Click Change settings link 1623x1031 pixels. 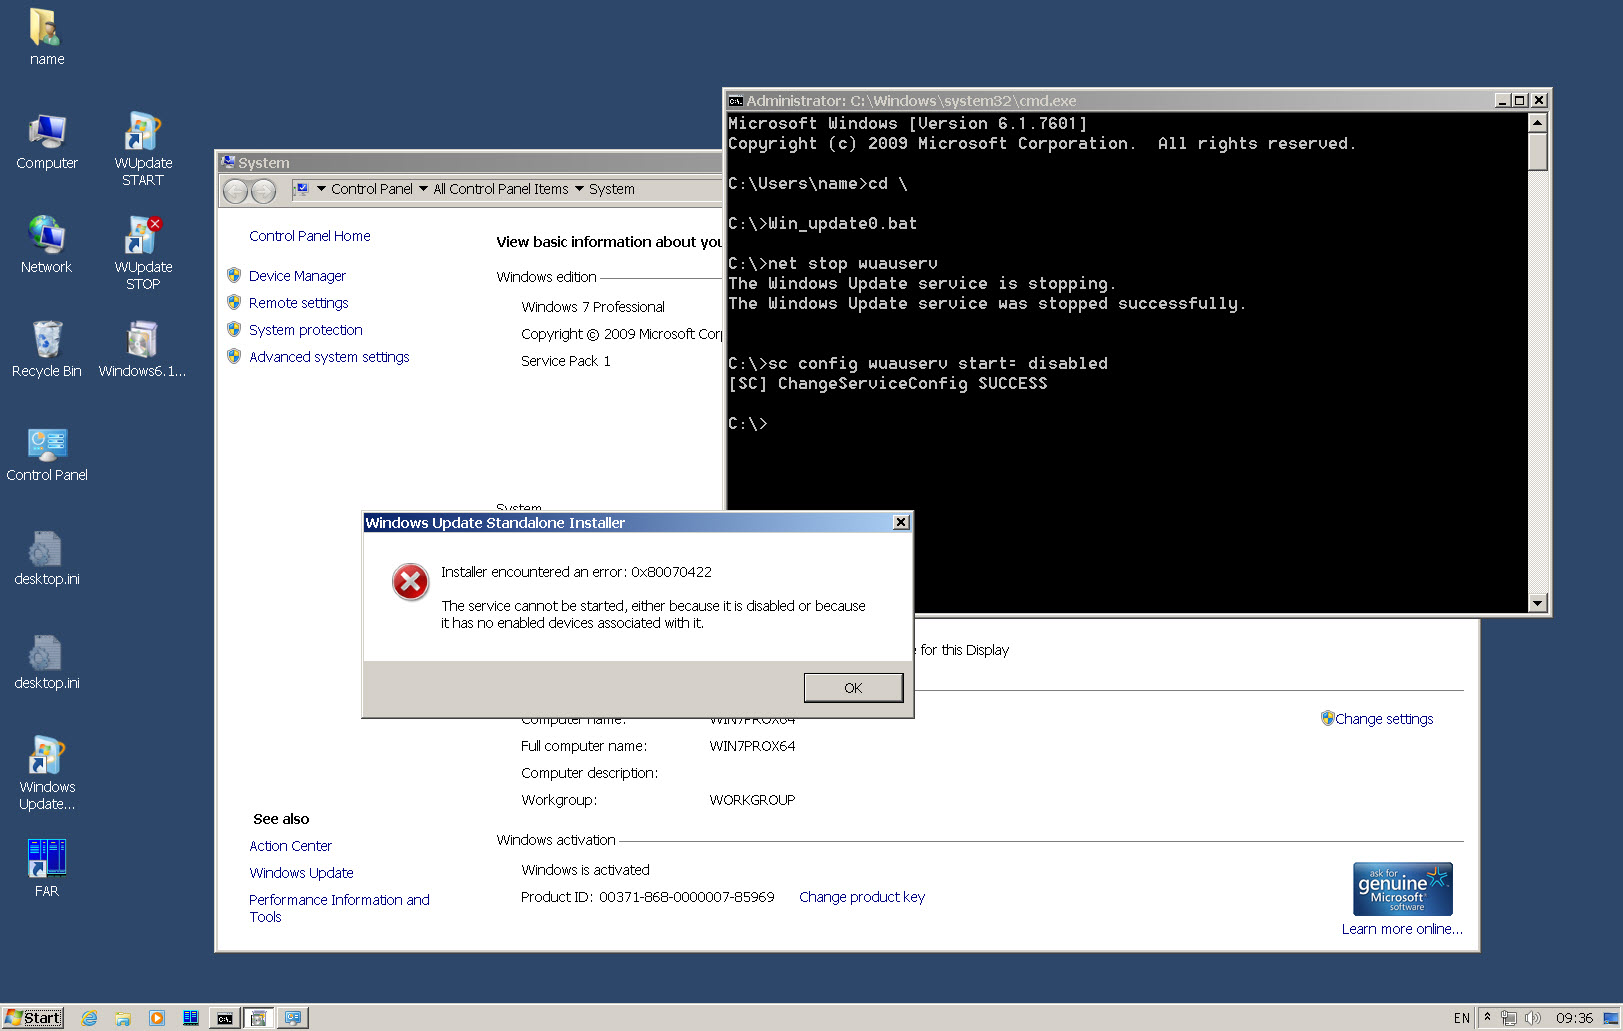(1384, 719)
